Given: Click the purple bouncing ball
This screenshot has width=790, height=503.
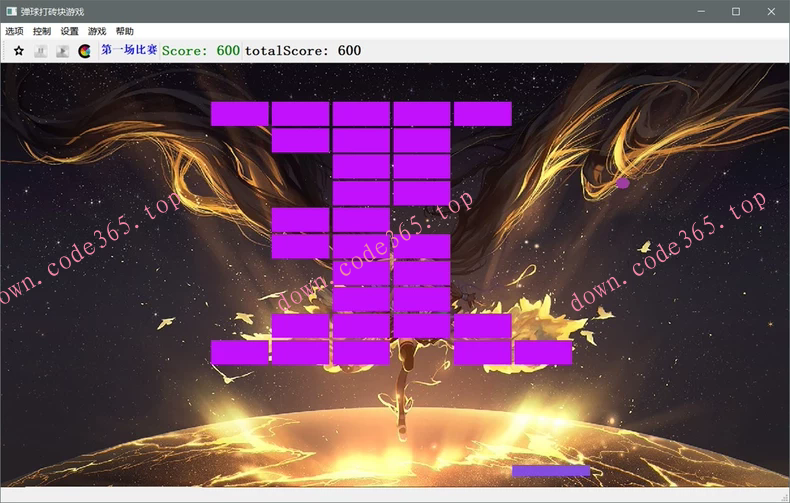Looking at the screenshot, I should [623, 183].
